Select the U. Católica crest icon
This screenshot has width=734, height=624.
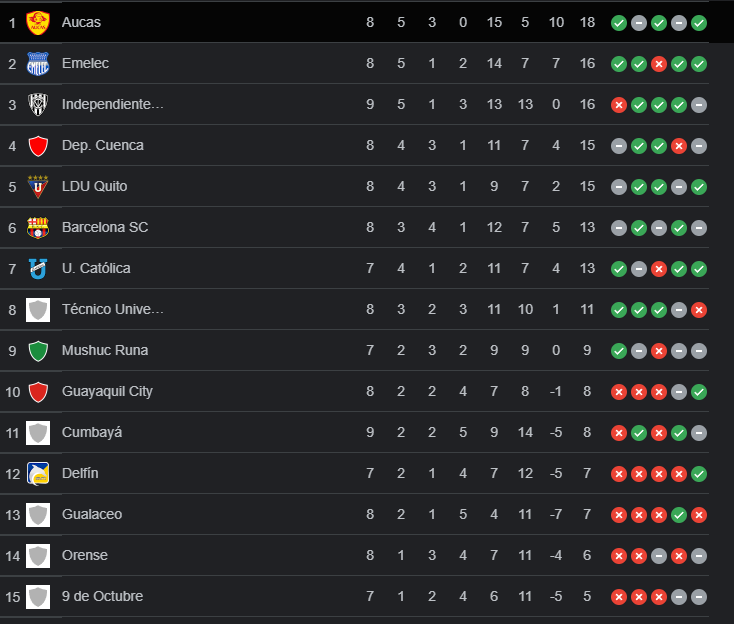tap(38, 268)
